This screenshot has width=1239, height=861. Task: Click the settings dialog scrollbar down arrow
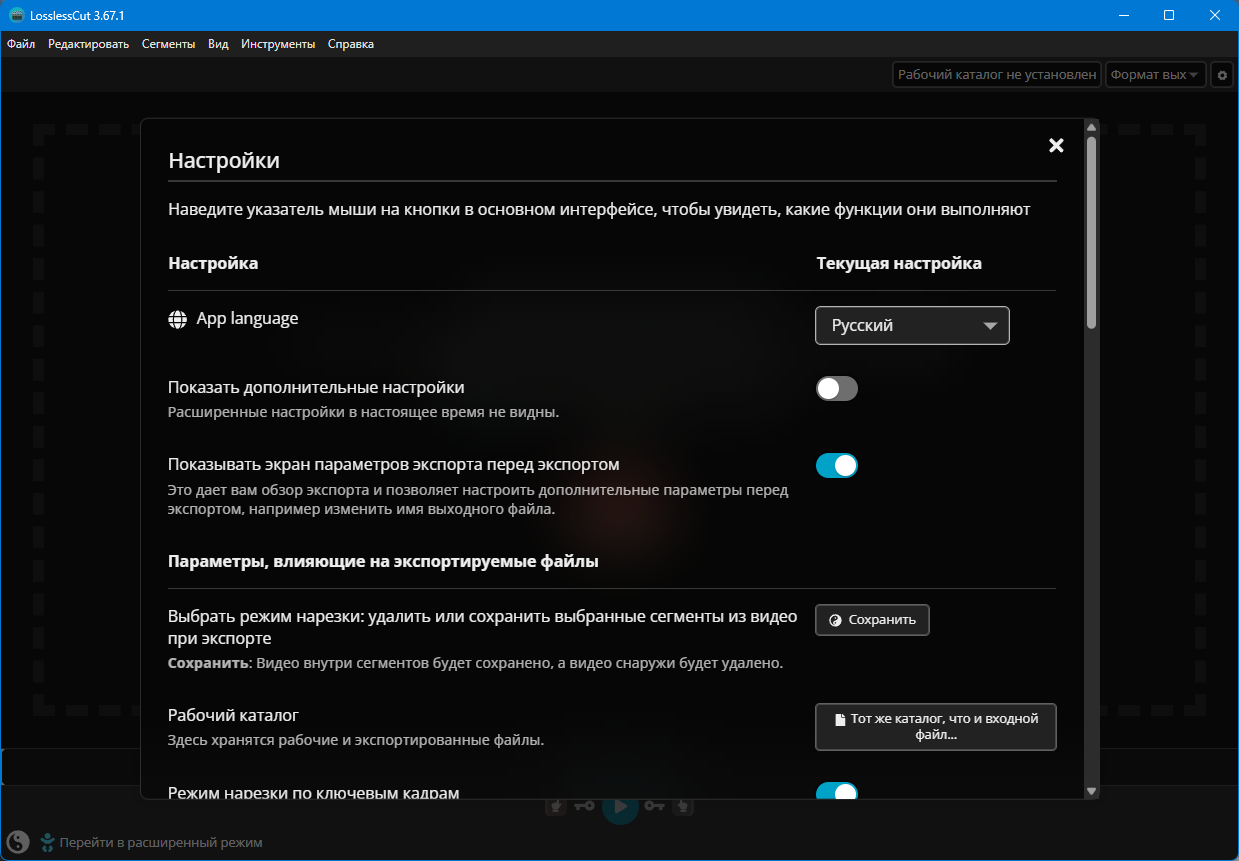tap(1091, 790)
